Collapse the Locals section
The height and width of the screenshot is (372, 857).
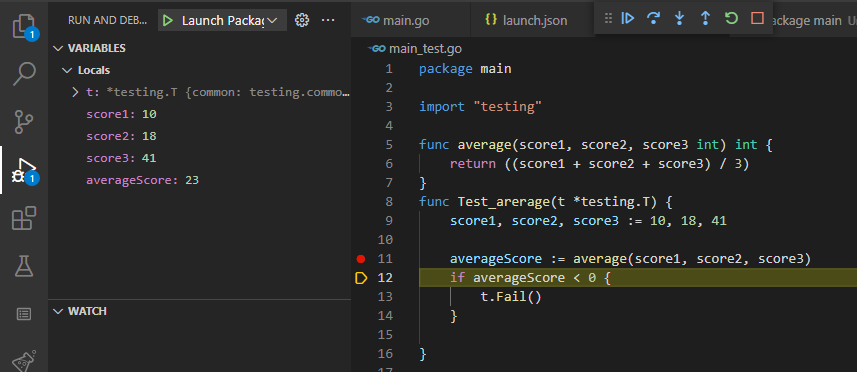pos(67,70)
